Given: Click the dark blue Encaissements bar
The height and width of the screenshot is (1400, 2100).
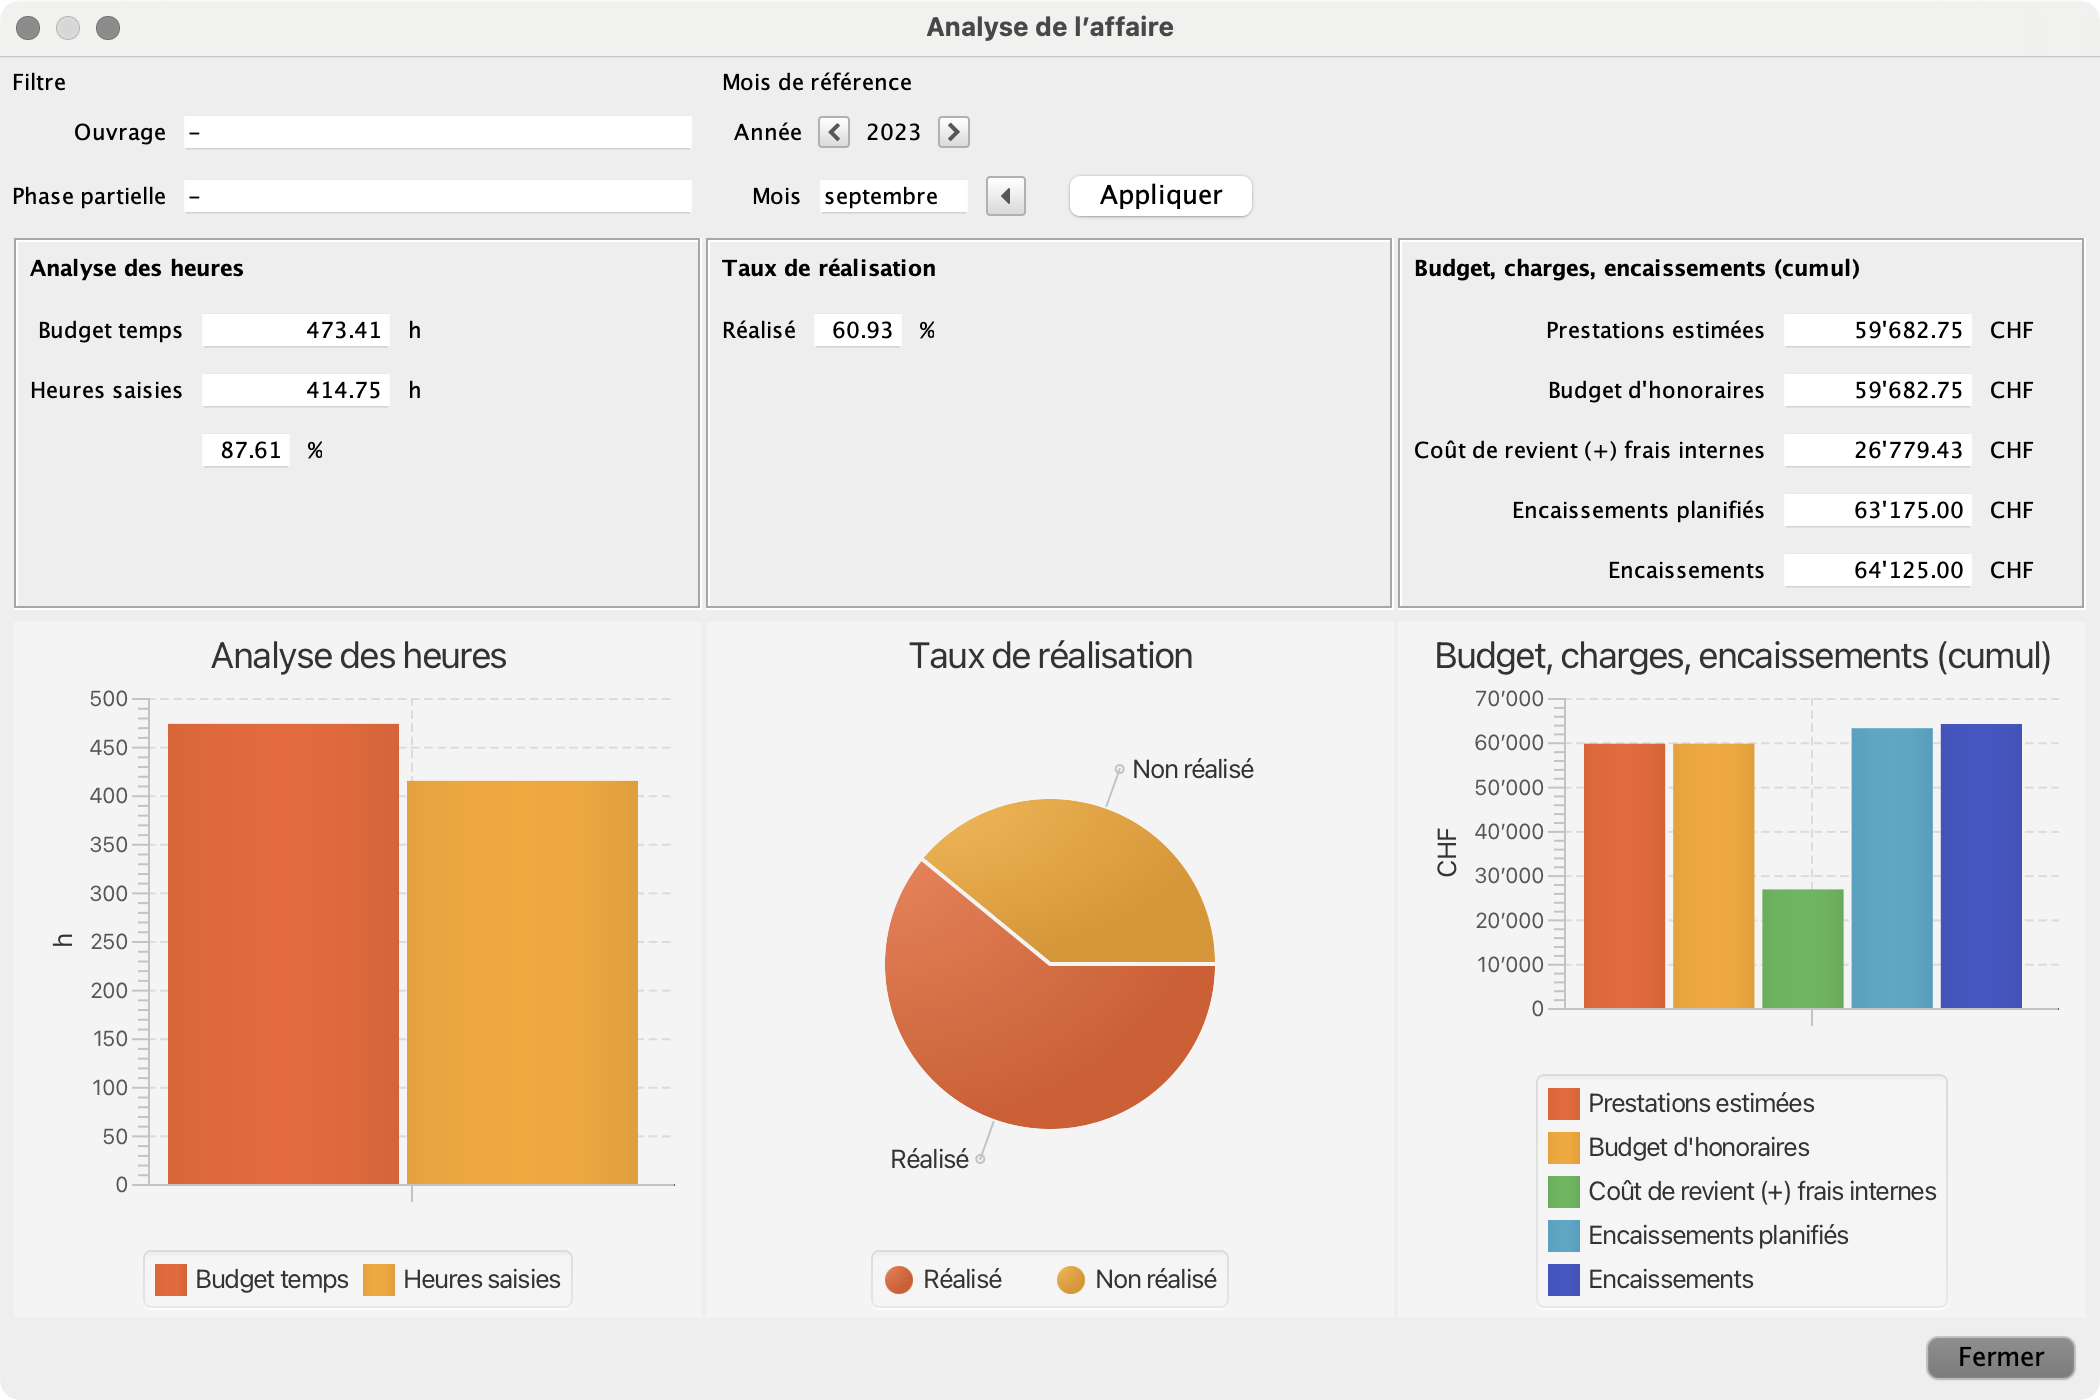Looking at the screenshot, I should point(1981,866).
